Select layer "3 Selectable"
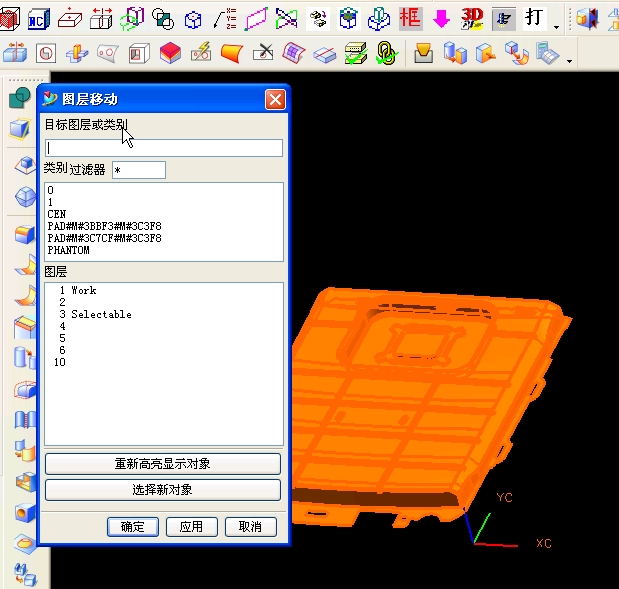619x589 pixels. (164, 315)
